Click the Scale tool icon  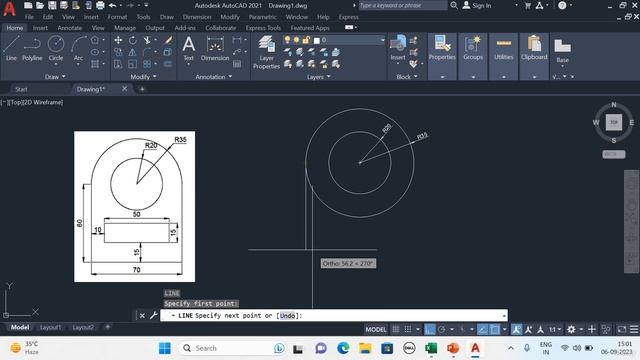click(x=133, y=64)
